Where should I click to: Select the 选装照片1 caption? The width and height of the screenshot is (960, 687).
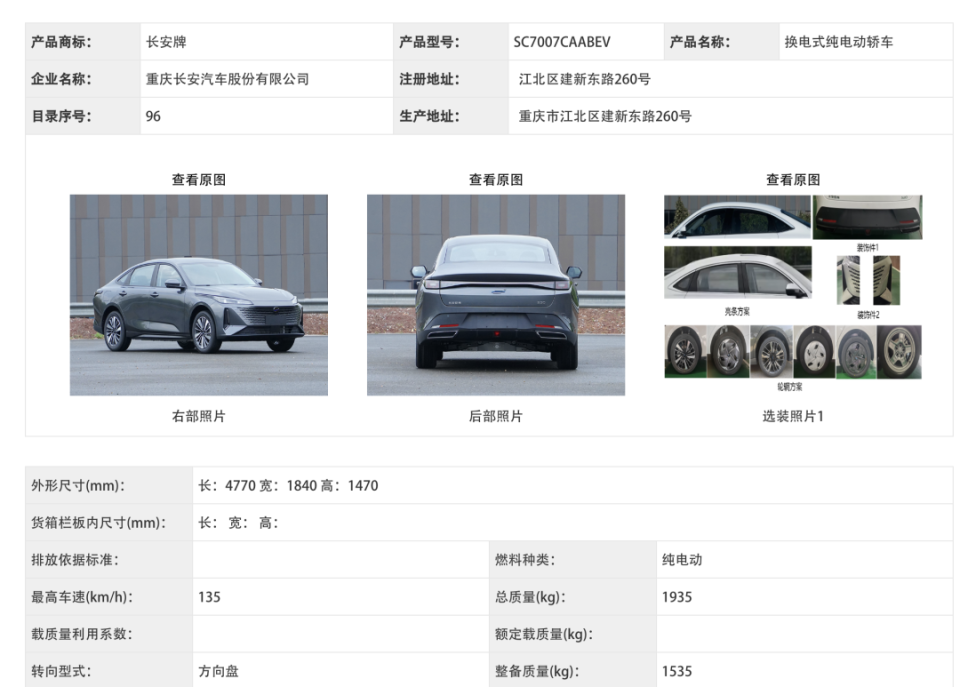pos(793,416)
